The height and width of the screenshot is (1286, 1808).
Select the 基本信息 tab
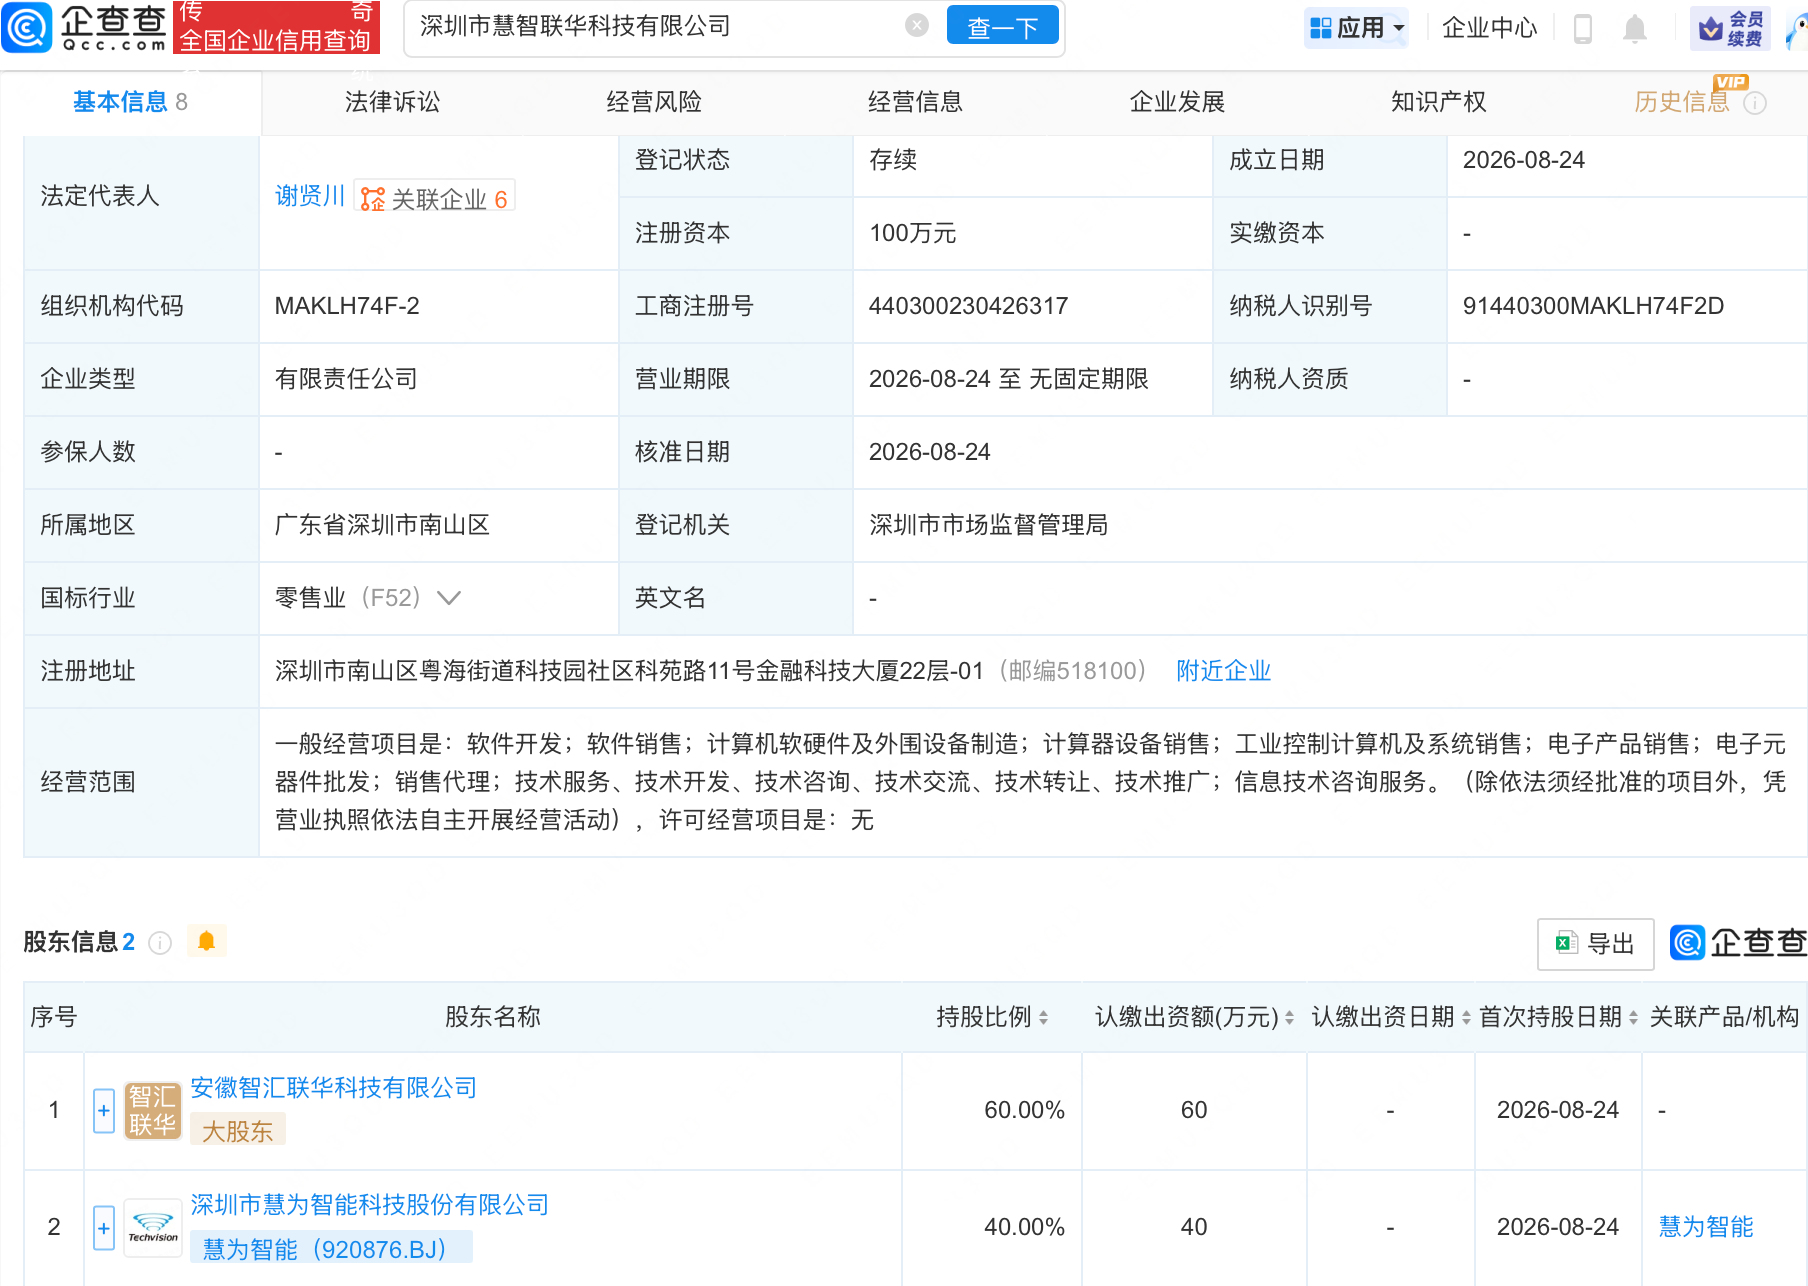(130, 102)
